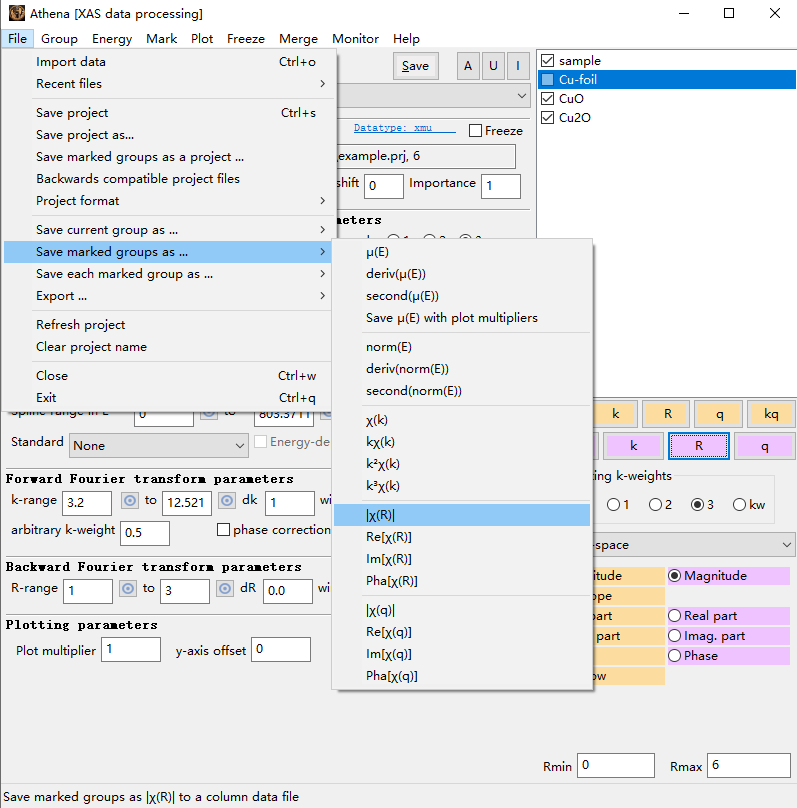Click the Save button
The height and width of the screenshot is (808, 797).
pos(415,66)
